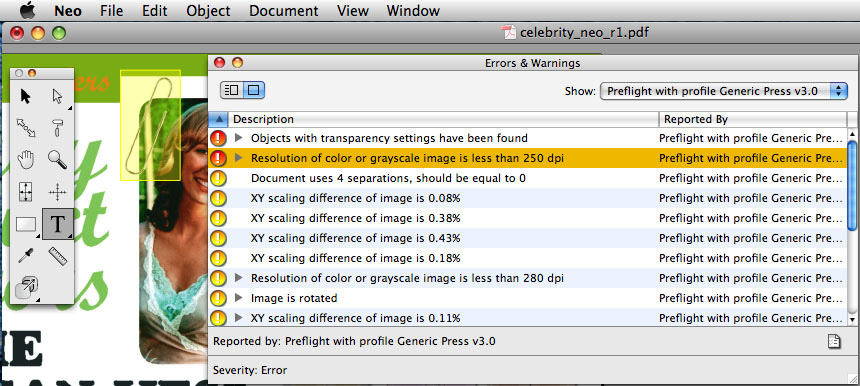
Task: Sort by the severity arrow column header
Action: point(218,119)
